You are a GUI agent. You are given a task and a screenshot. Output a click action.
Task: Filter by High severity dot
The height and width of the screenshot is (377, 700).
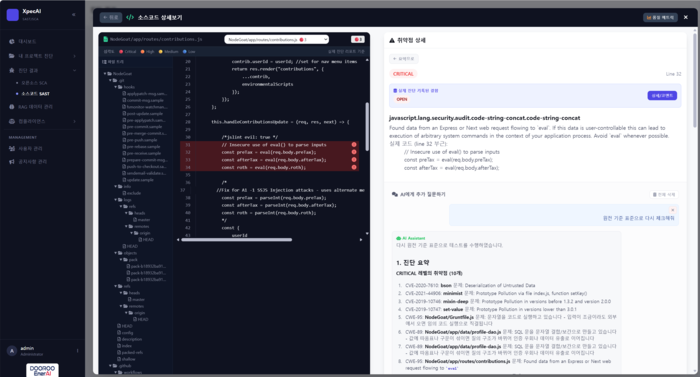click(x=142, y=52)
